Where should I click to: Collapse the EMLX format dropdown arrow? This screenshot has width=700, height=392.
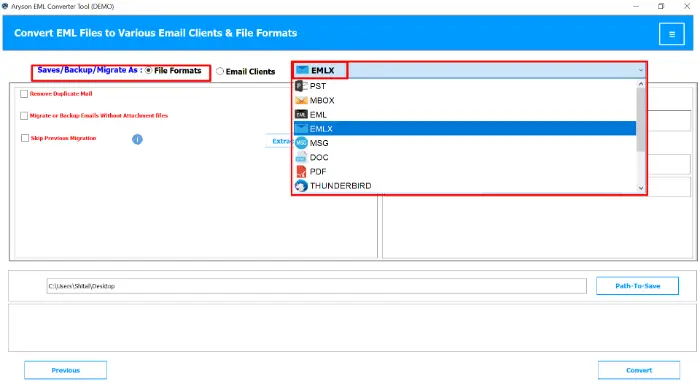point(640,70)
